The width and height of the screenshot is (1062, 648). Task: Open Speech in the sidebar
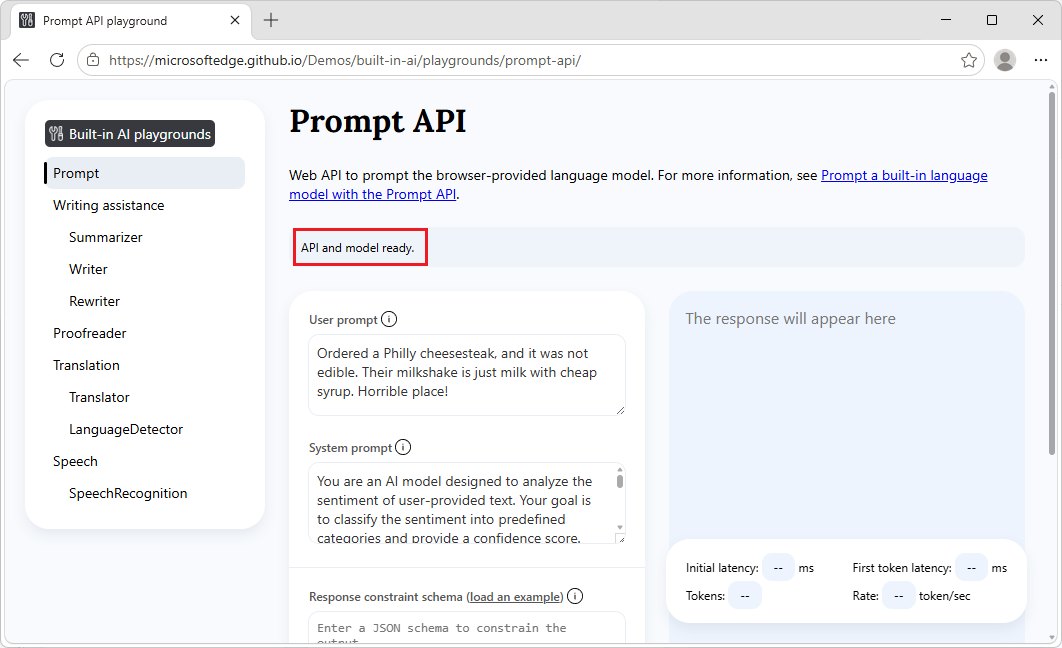click(x=75, y=461)
